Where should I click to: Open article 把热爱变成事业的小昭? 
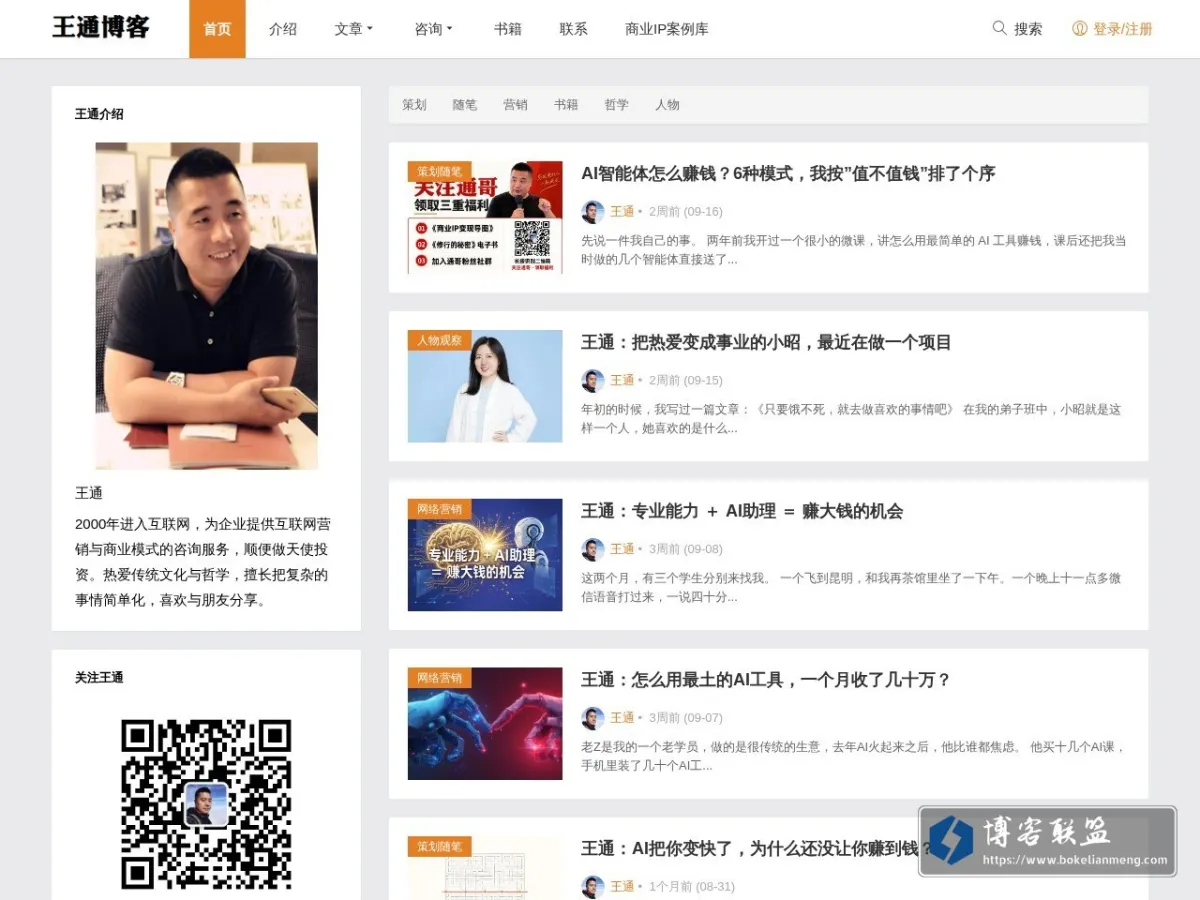[x=766, y=342]
